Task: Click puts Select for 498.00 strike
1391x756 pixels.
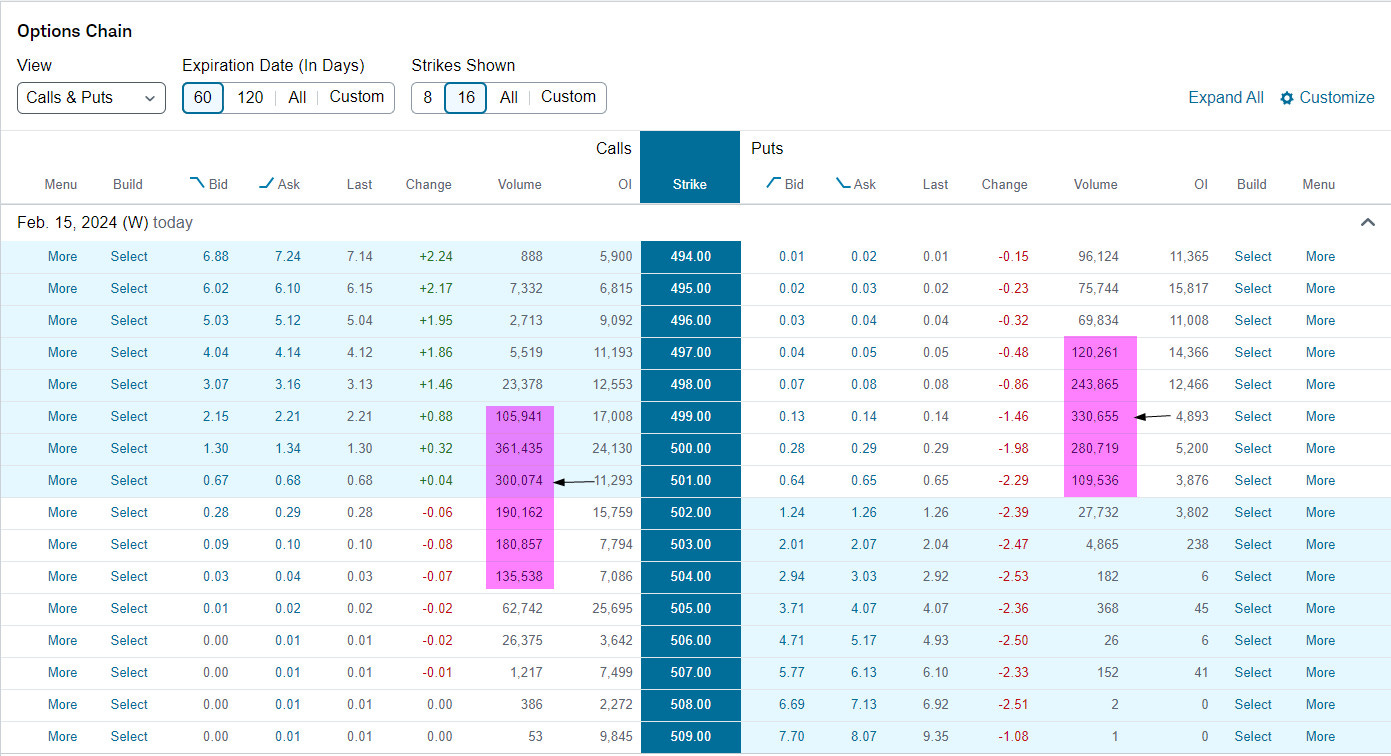Action: [1253, 385]
